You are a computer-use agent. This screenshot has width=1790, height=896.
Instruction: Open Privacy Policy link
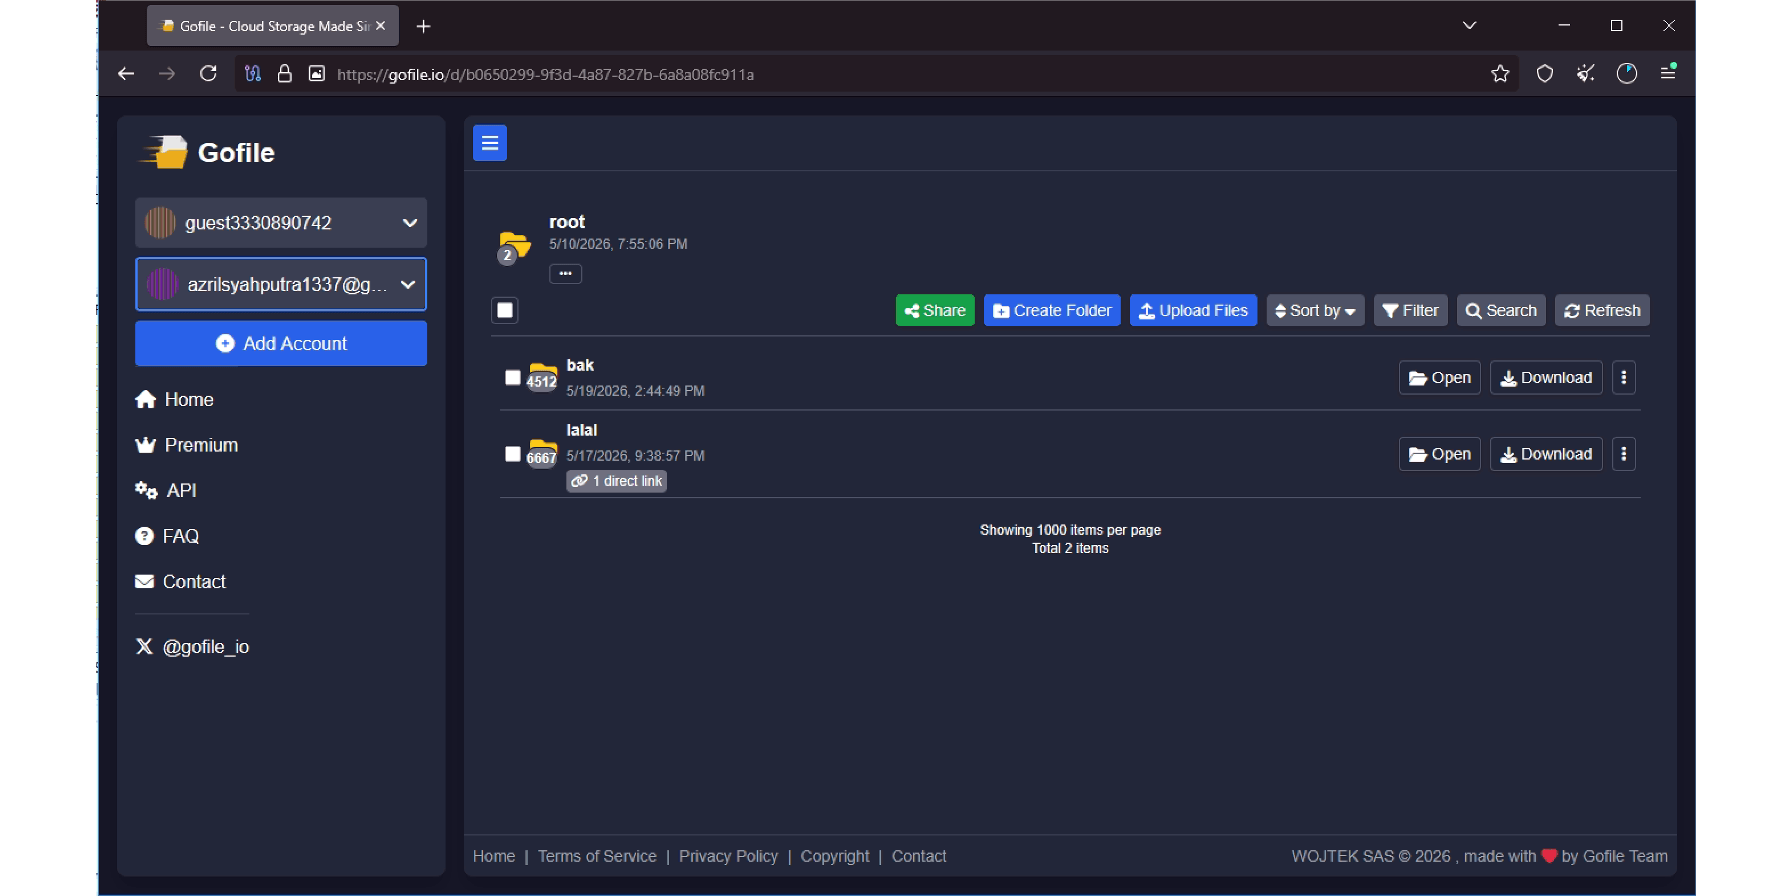(728, 856)
